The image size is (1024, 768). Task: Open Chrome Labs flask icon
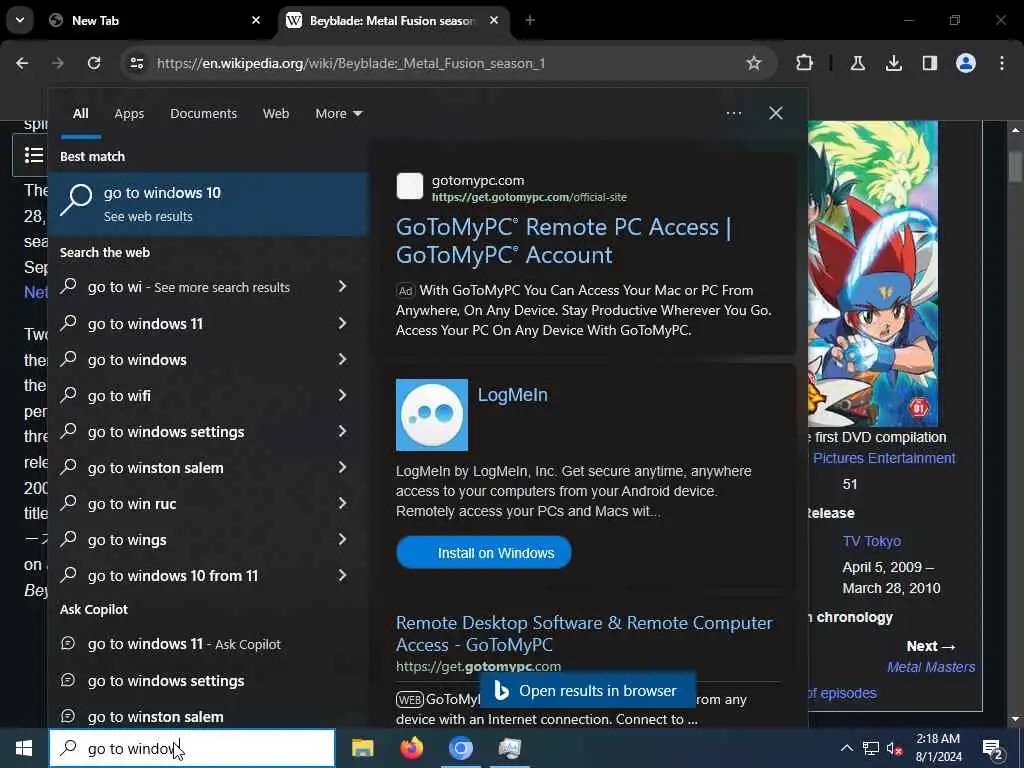857,63
